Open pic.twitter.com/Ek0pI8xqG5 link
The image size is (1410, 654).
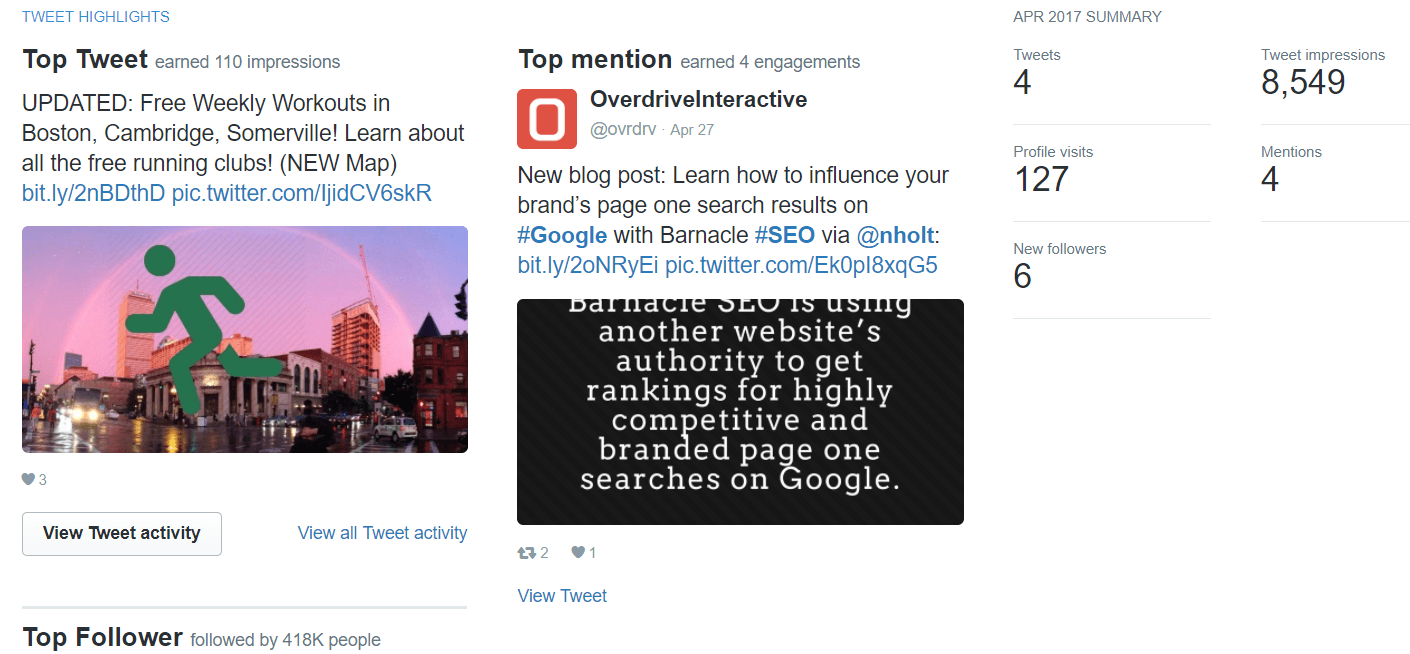click(x=801, y=265)
